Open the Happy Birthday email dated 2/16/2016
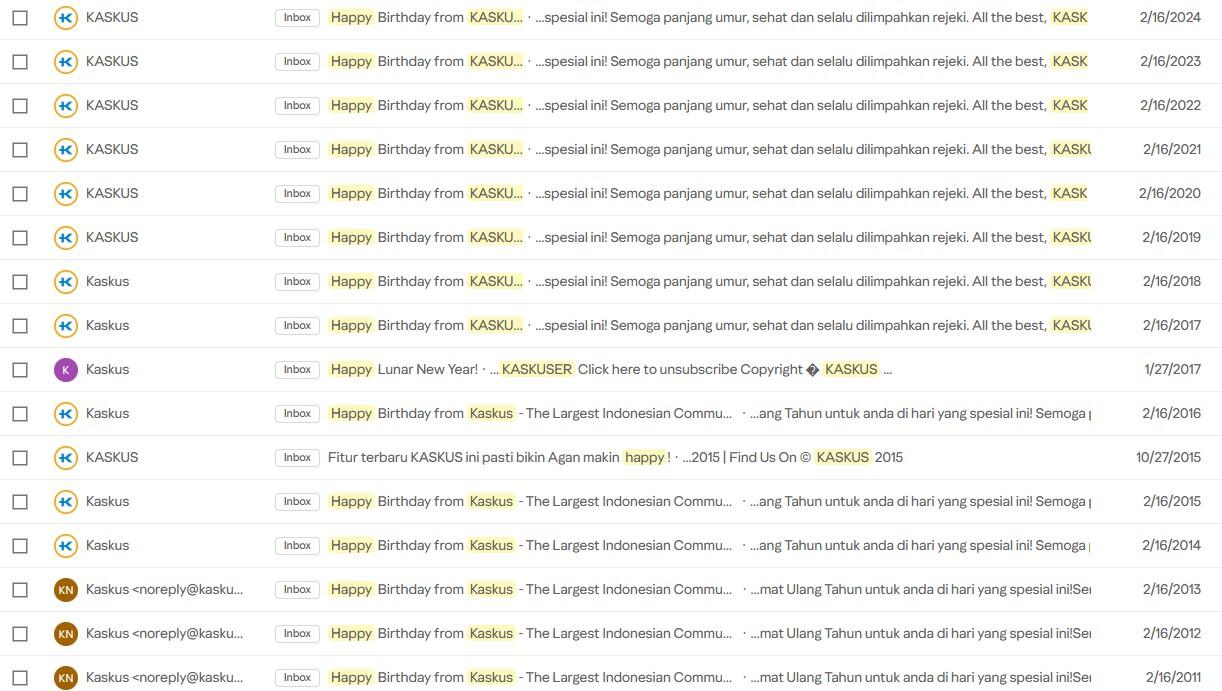 [x=530, y=413]
